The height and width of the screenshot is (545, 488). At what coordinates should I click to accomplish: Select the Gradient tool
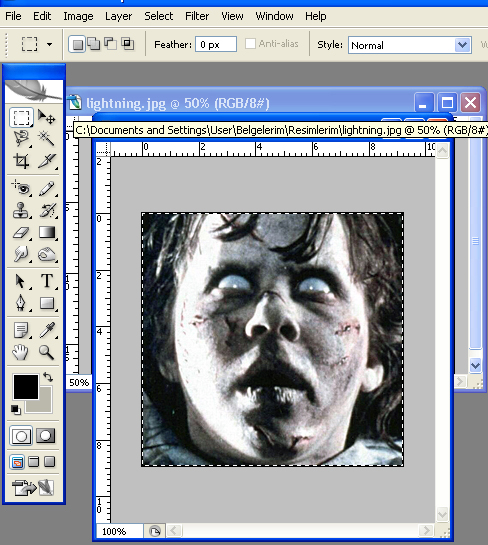(x=47, y=233)
